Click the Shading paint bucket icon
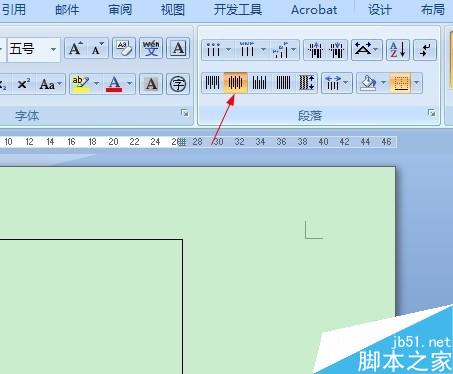Screen dimensions: 453x374 pyautogui.click(x=368, y=83)
